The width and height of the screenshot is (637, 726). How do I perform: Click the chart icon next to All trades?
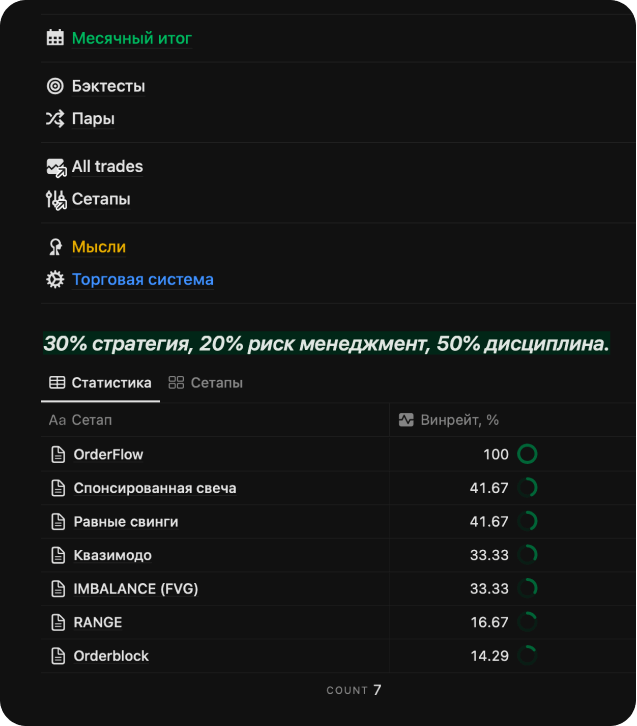tap(55, 167)
